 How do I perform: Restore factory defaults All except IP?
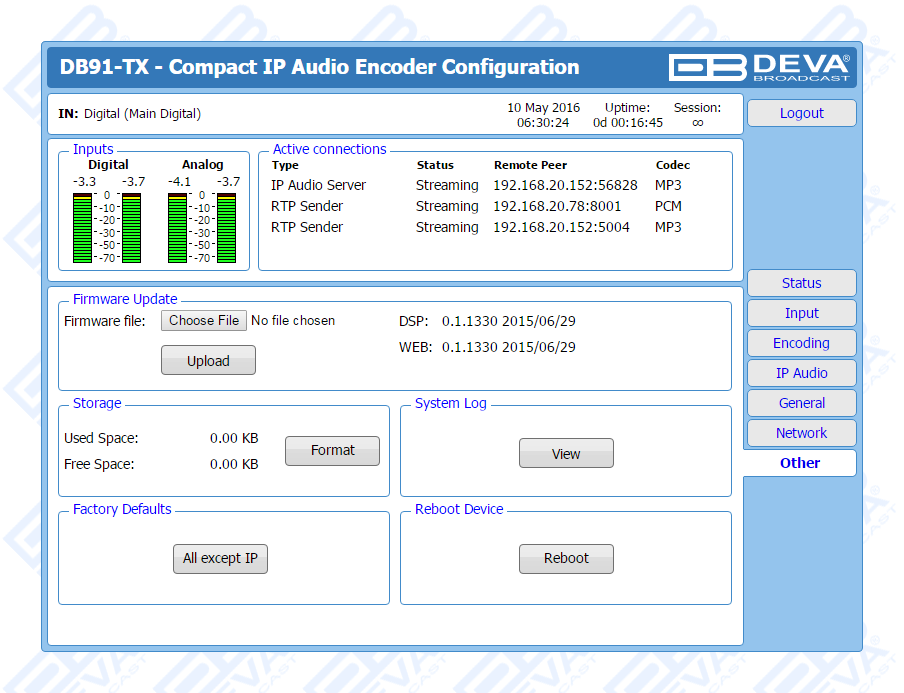(x=220, y=559)
